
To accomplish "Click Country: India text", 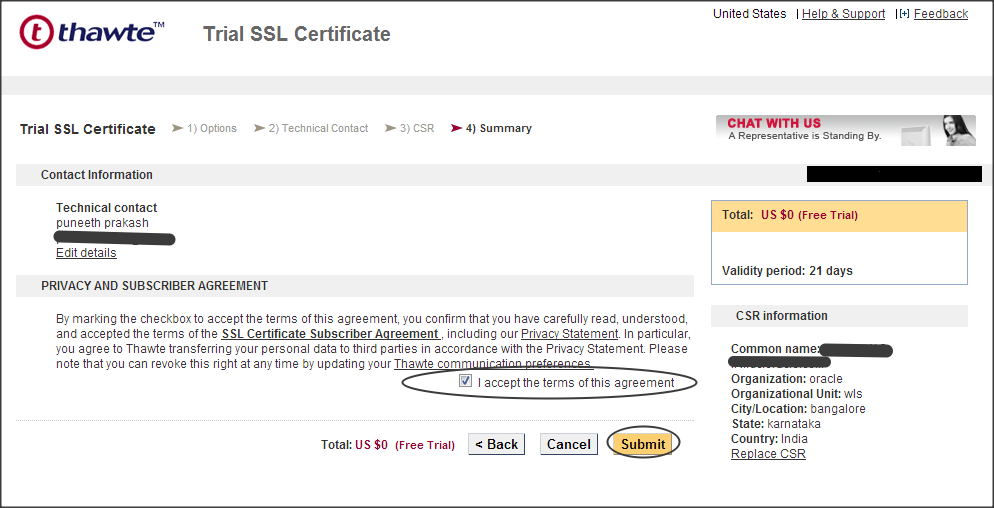I will coord(769,439).
